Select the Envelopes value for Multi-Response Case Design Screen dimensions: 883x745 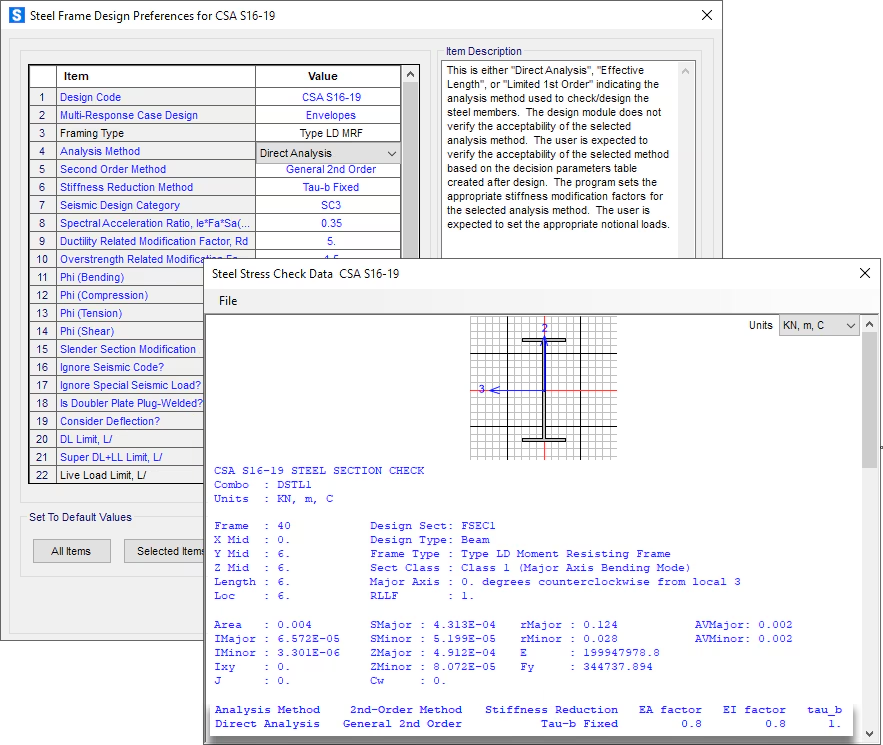point(331,115)
